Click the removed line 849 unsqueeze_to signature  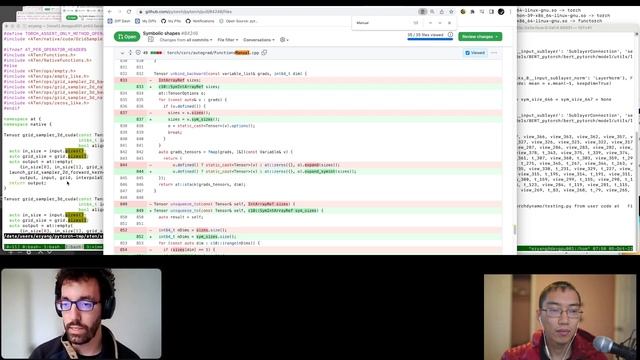pyautogui.click(x=308, y=204)
